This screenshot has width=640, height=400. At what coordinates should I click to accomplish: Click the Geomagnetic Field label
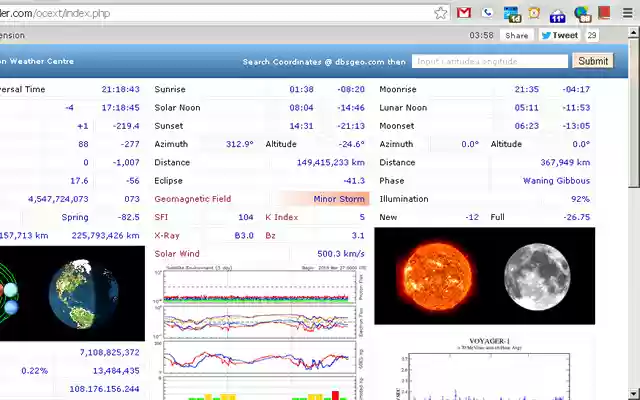(193, 199)
